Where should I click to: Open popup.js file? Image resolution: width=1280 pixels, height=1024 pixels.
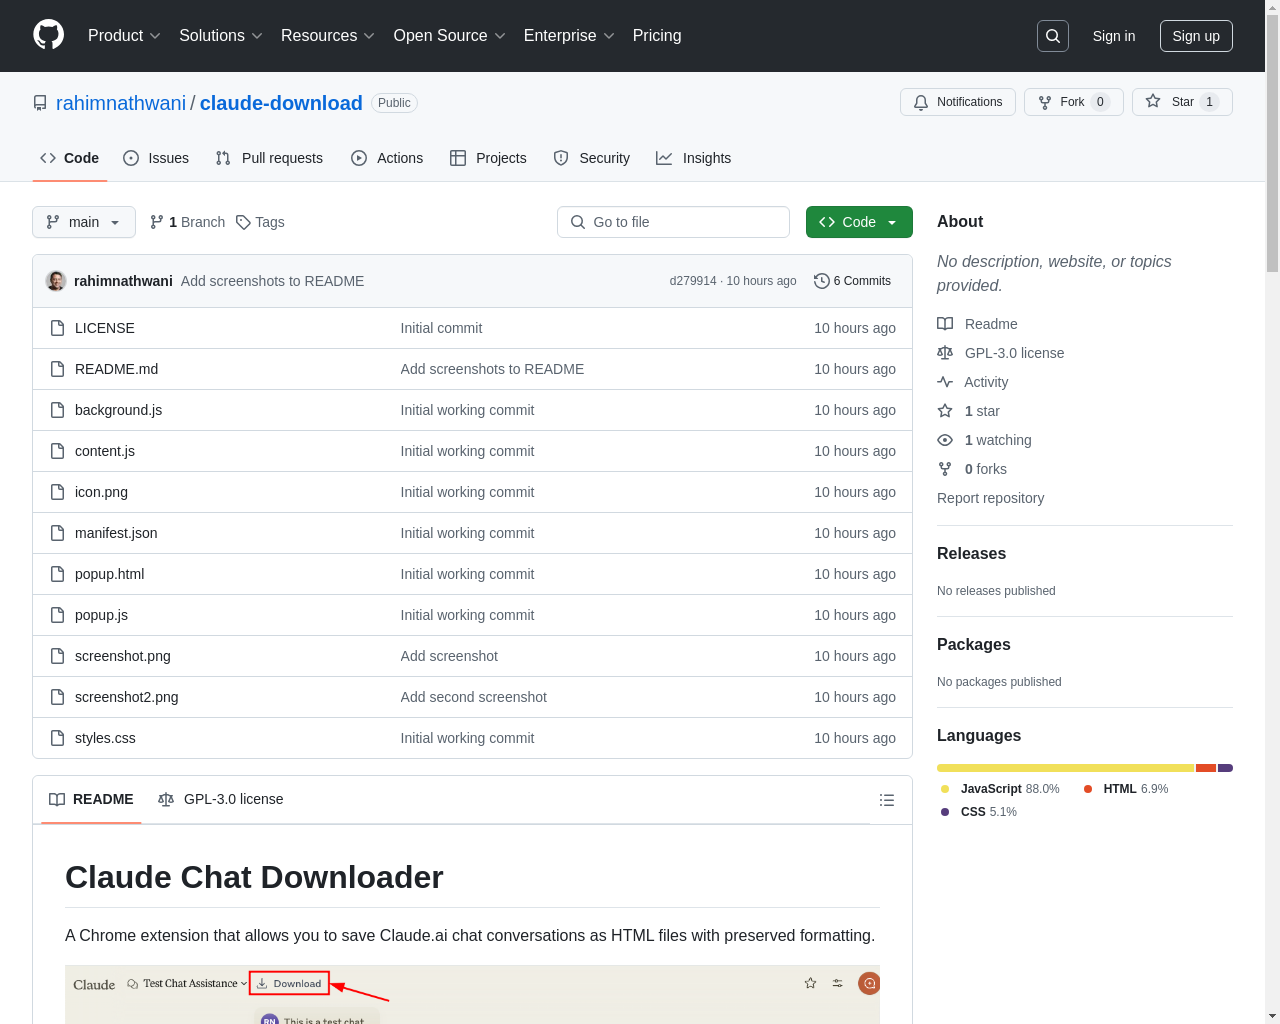pos(101,615)
